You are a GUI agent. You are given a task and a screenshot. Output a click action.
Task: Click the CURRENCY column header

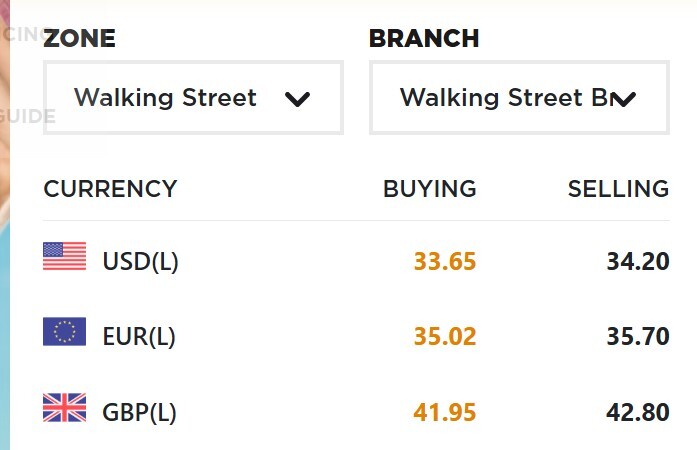pyautogui.click(x=110, y=189)
